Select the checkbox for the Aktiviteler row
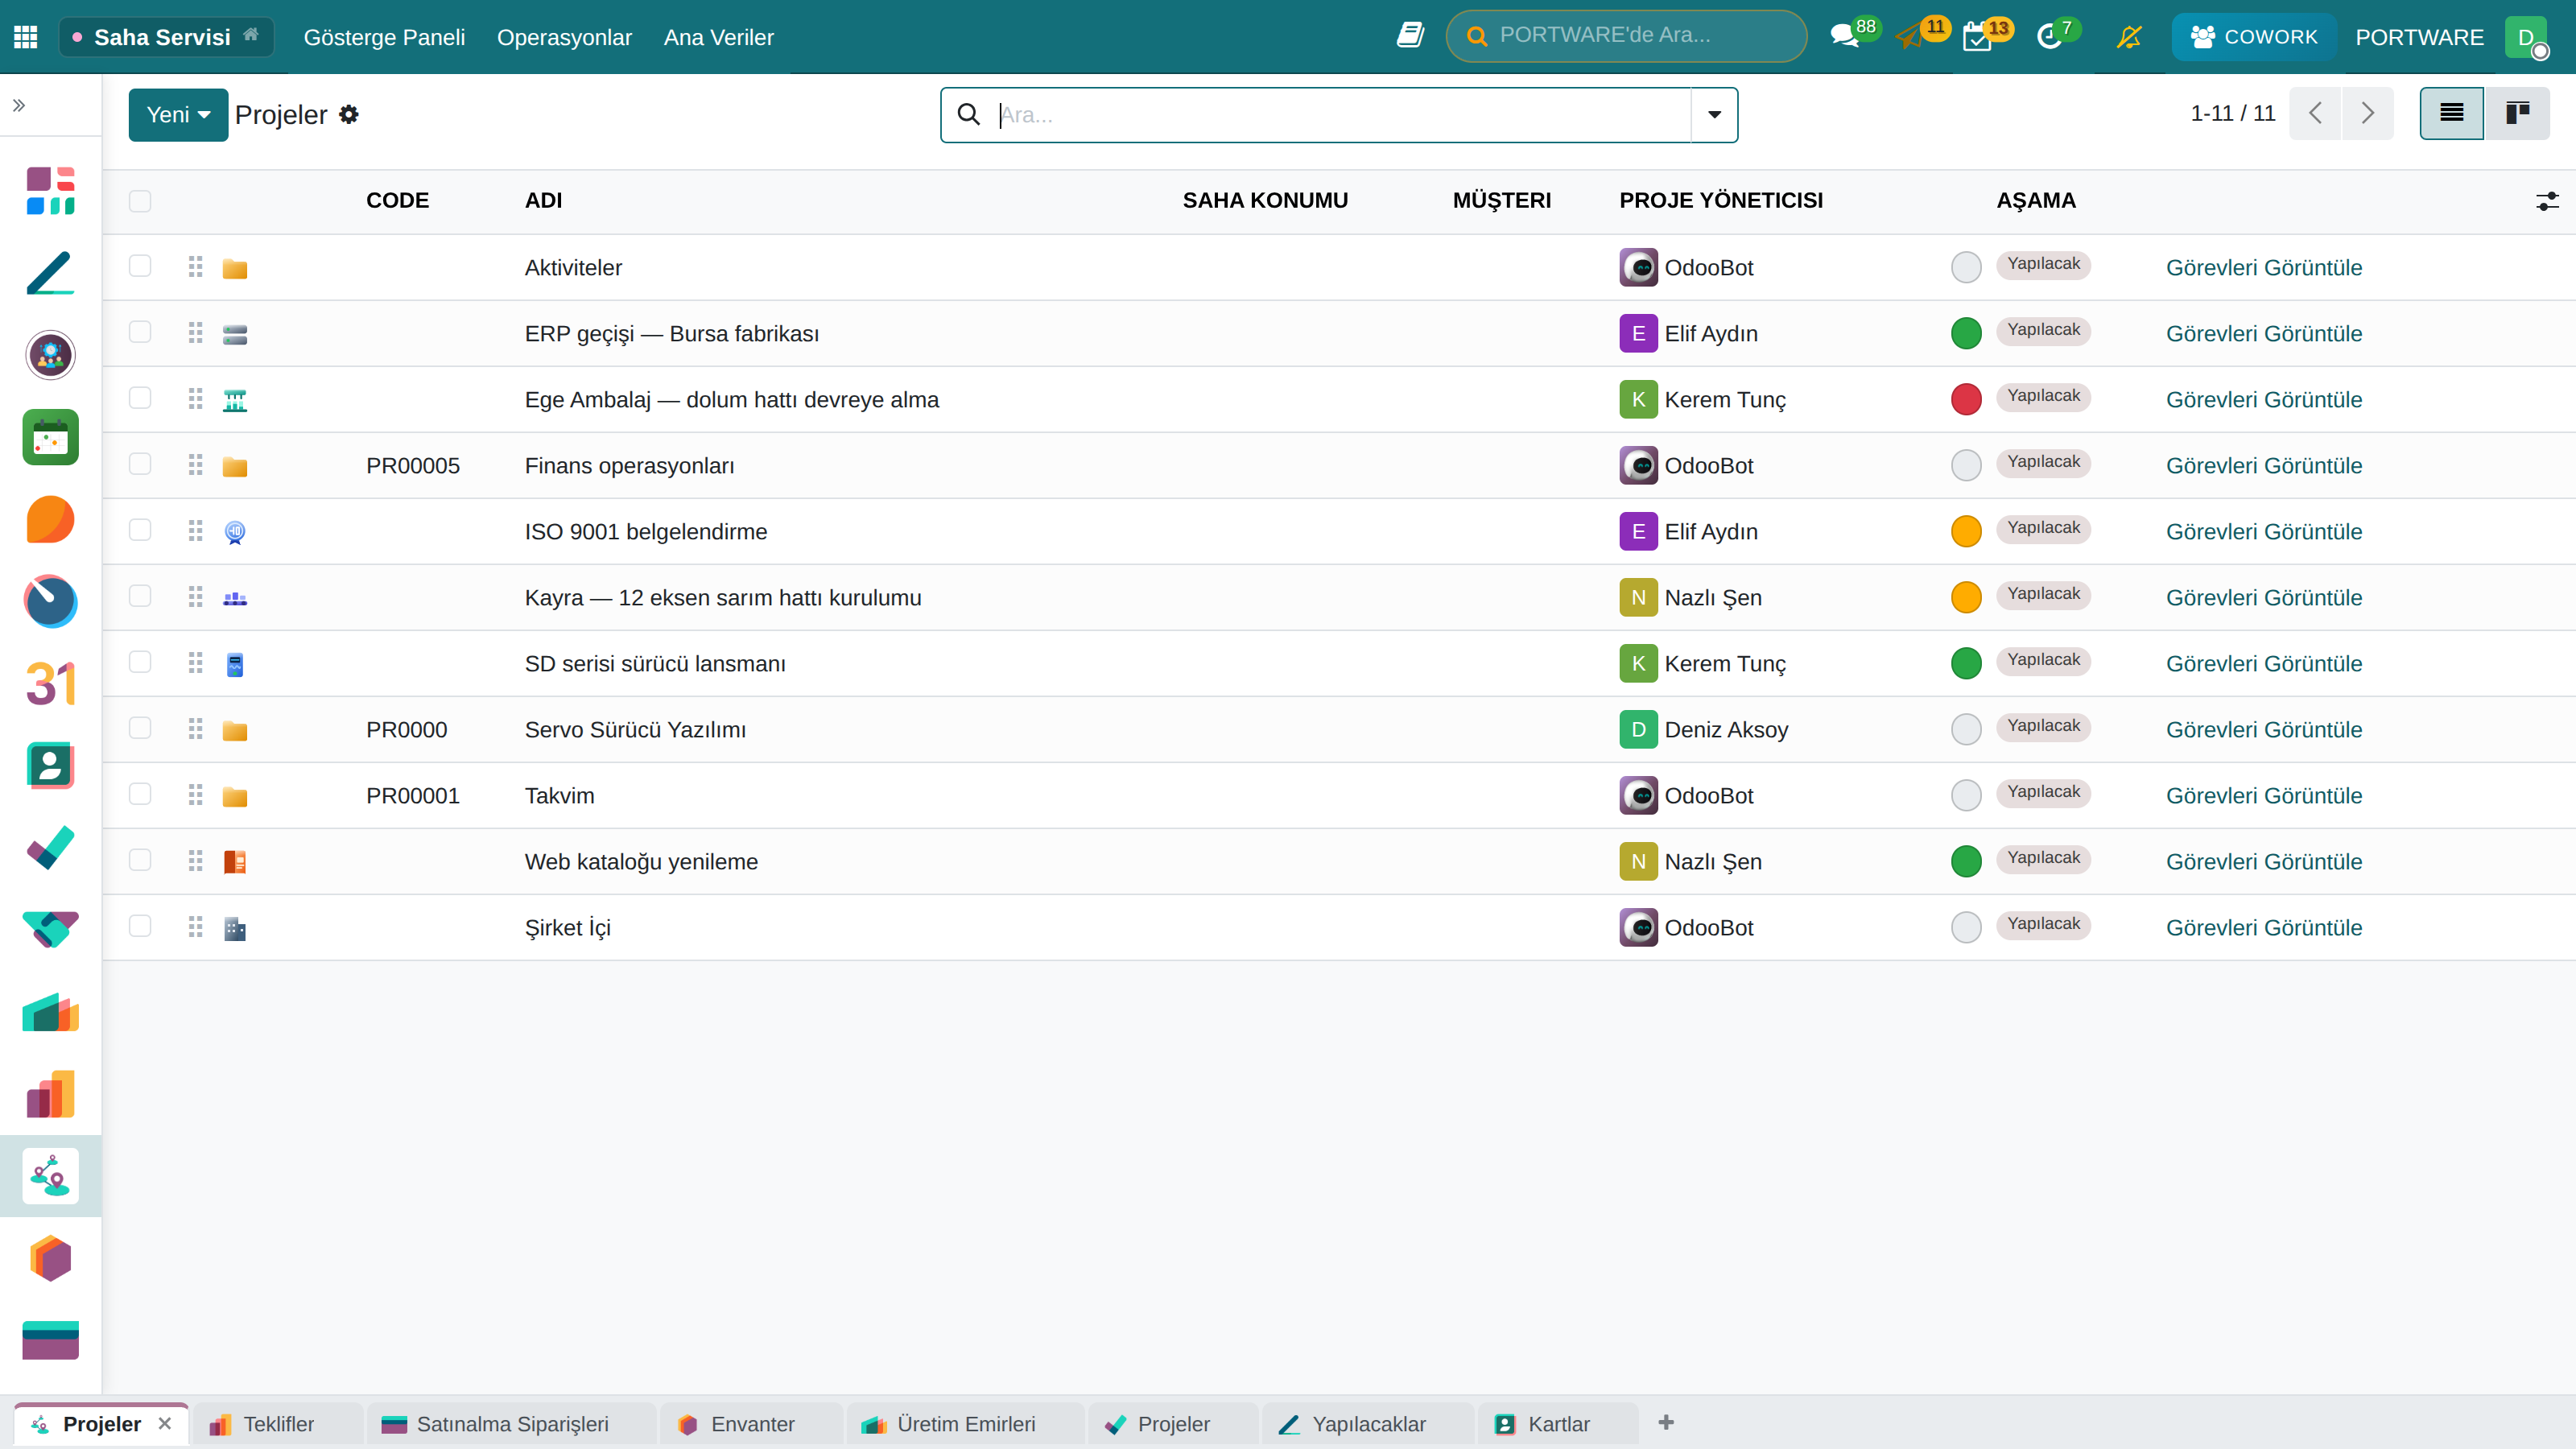This screenshot has width=2576, height=1449. click(140, 266)
